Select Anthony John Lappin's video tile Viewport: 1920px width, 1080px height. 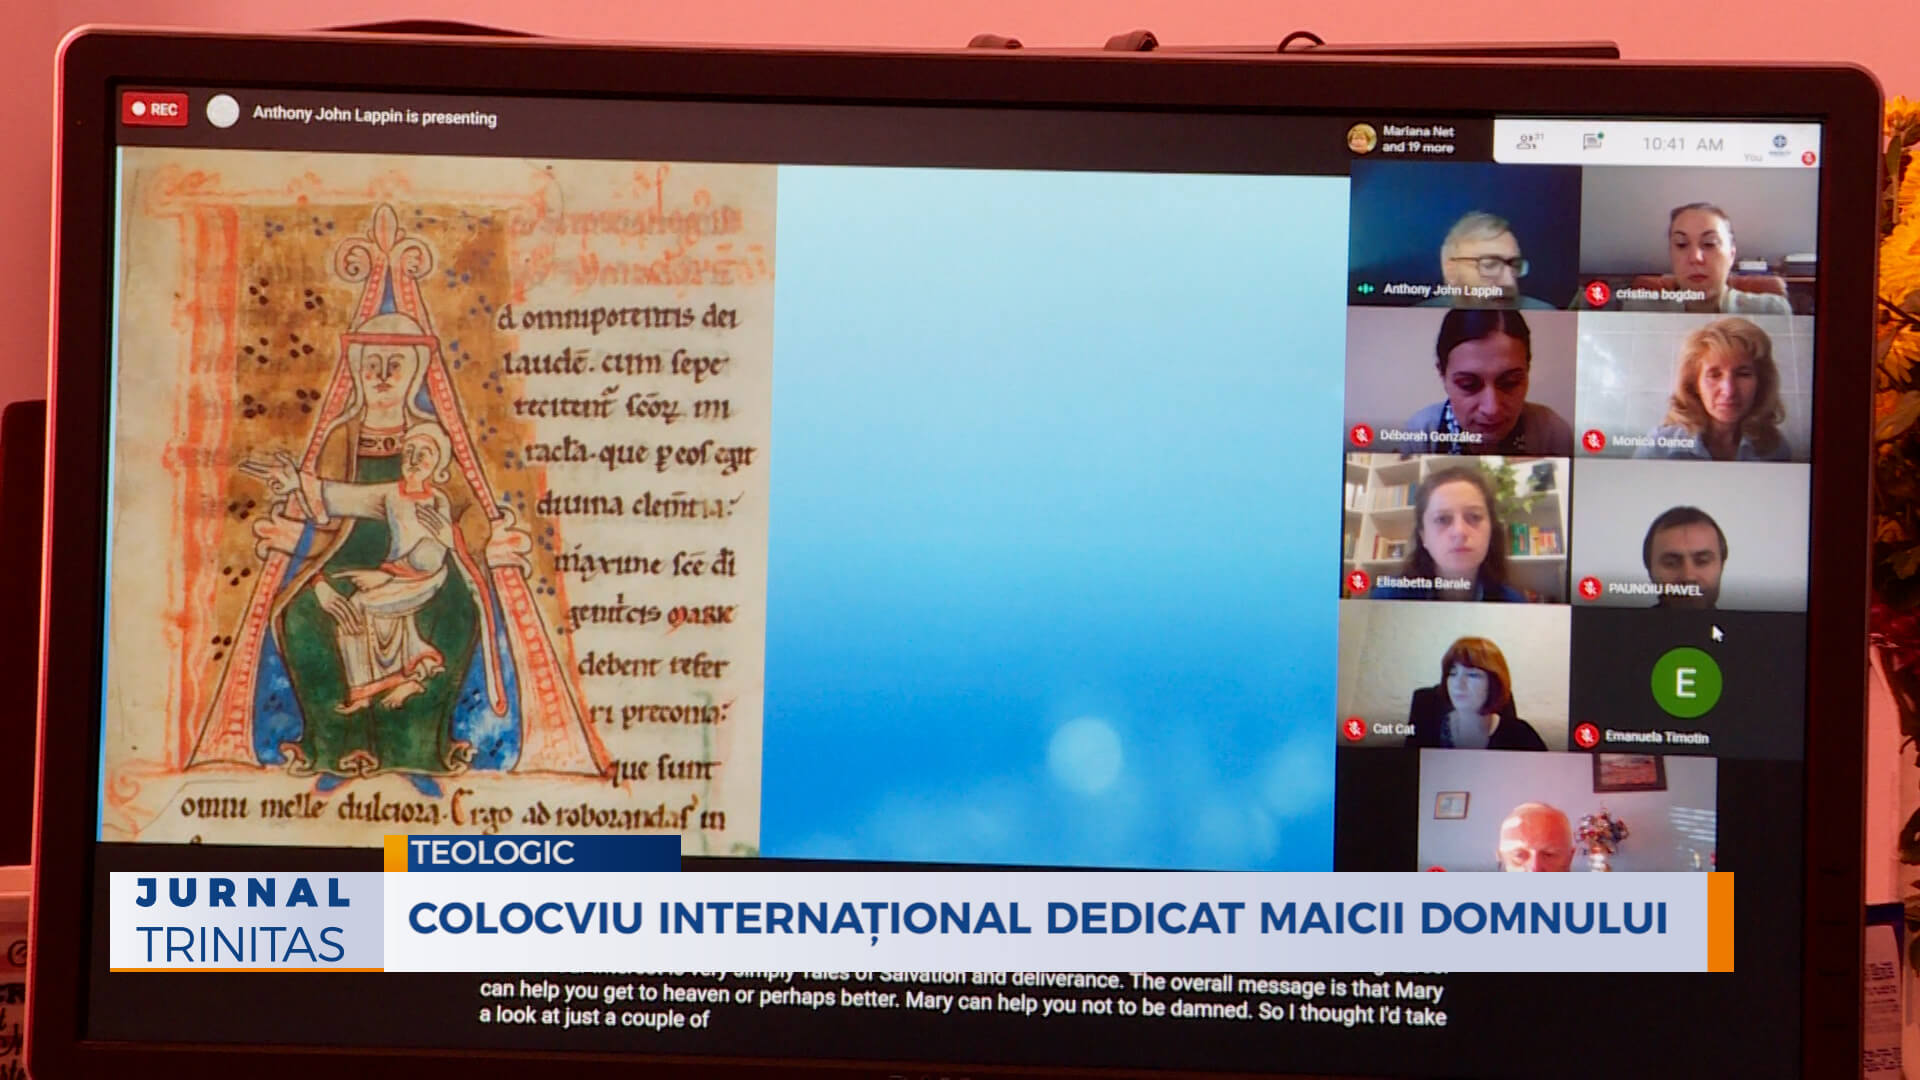click(x=1463, y=236)
